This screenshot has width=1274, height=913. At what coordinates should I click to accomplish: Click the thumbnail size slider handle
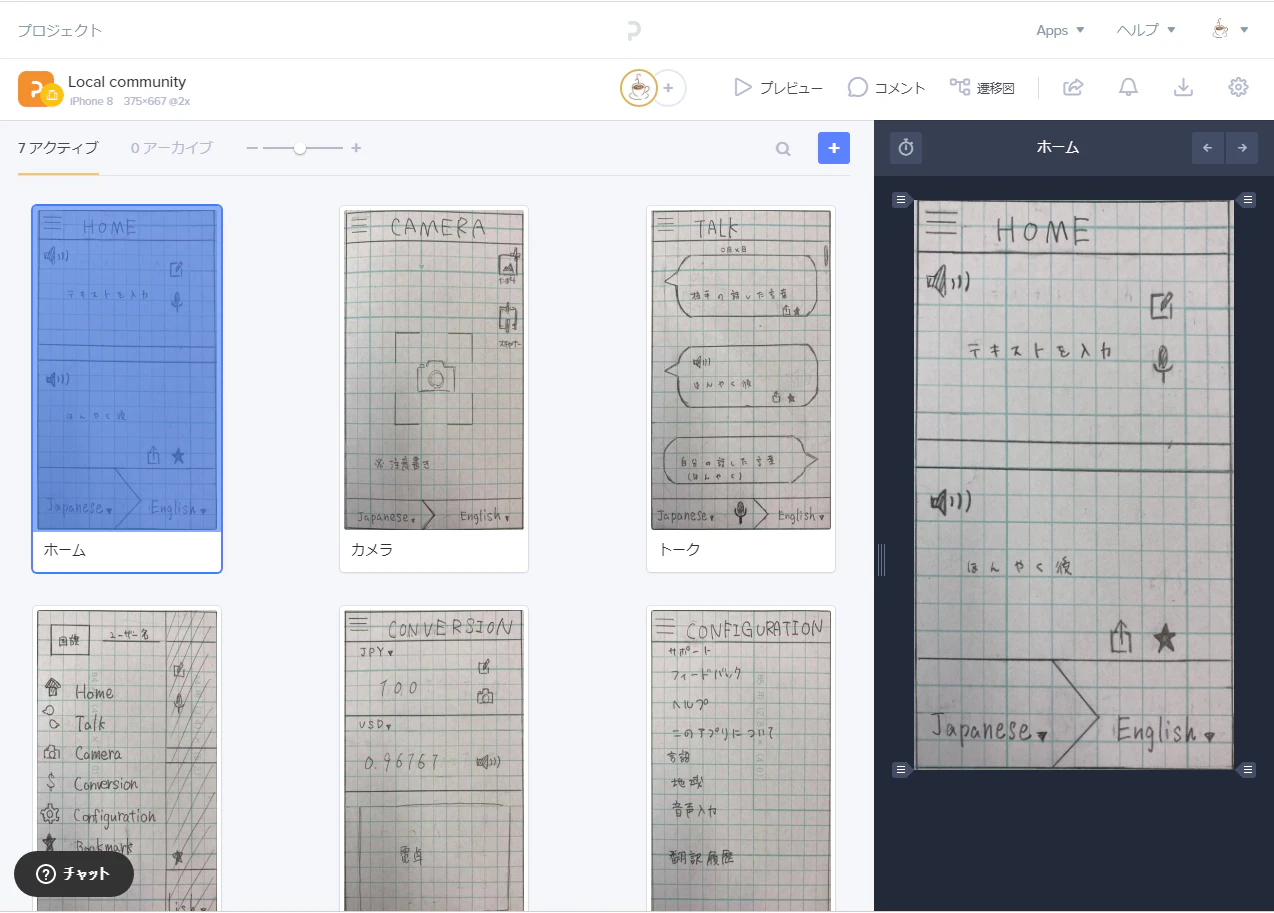[x=300, y=148]
